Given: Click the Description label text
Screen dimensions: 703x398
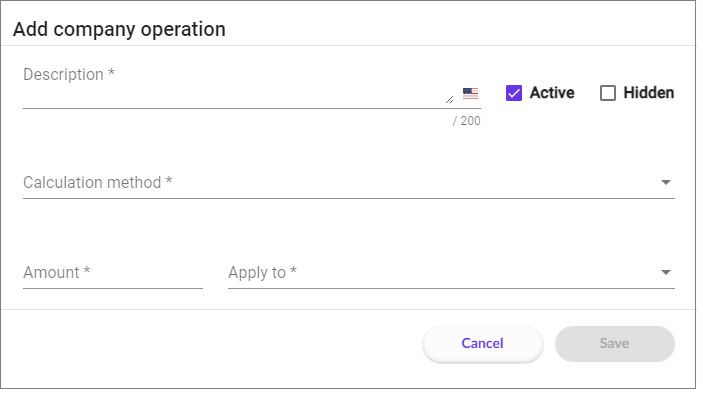Looking at the screenshot, I should click(x=69, y=74).
